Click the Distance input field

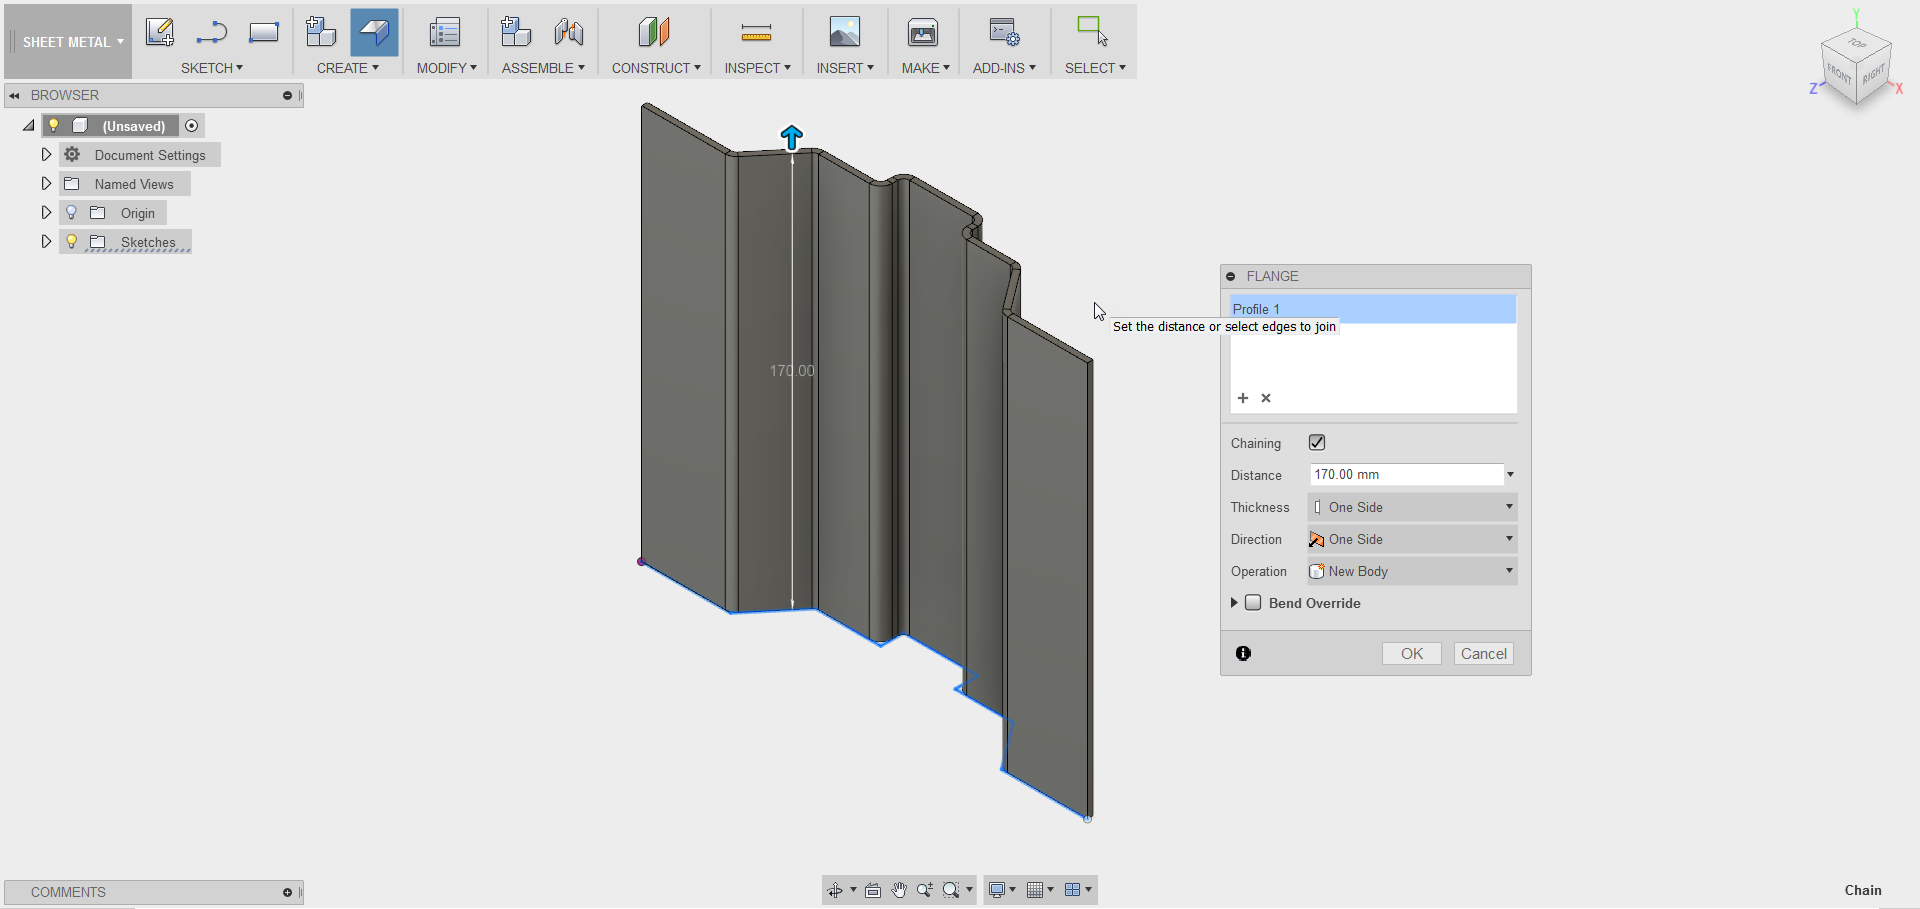click(1405, 475)
